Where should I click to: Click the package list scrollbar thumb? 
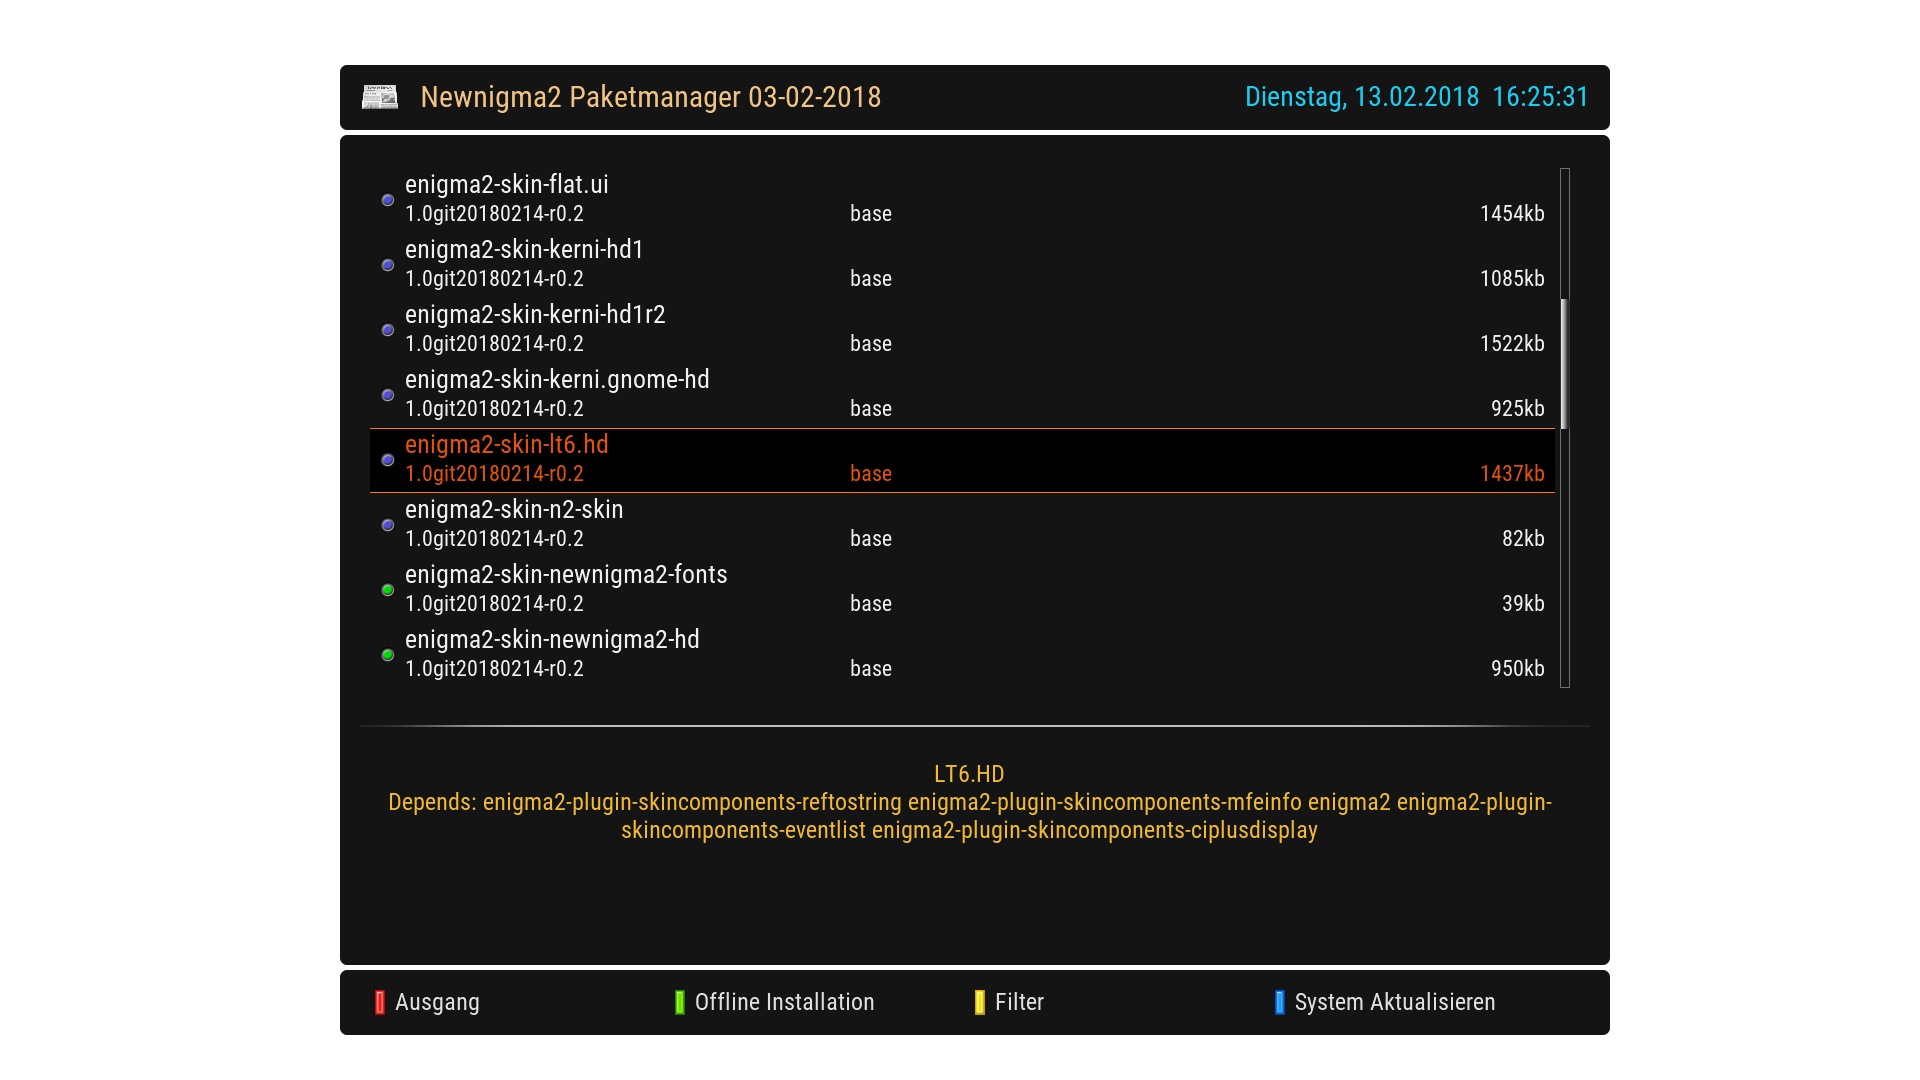(1564, 364)
